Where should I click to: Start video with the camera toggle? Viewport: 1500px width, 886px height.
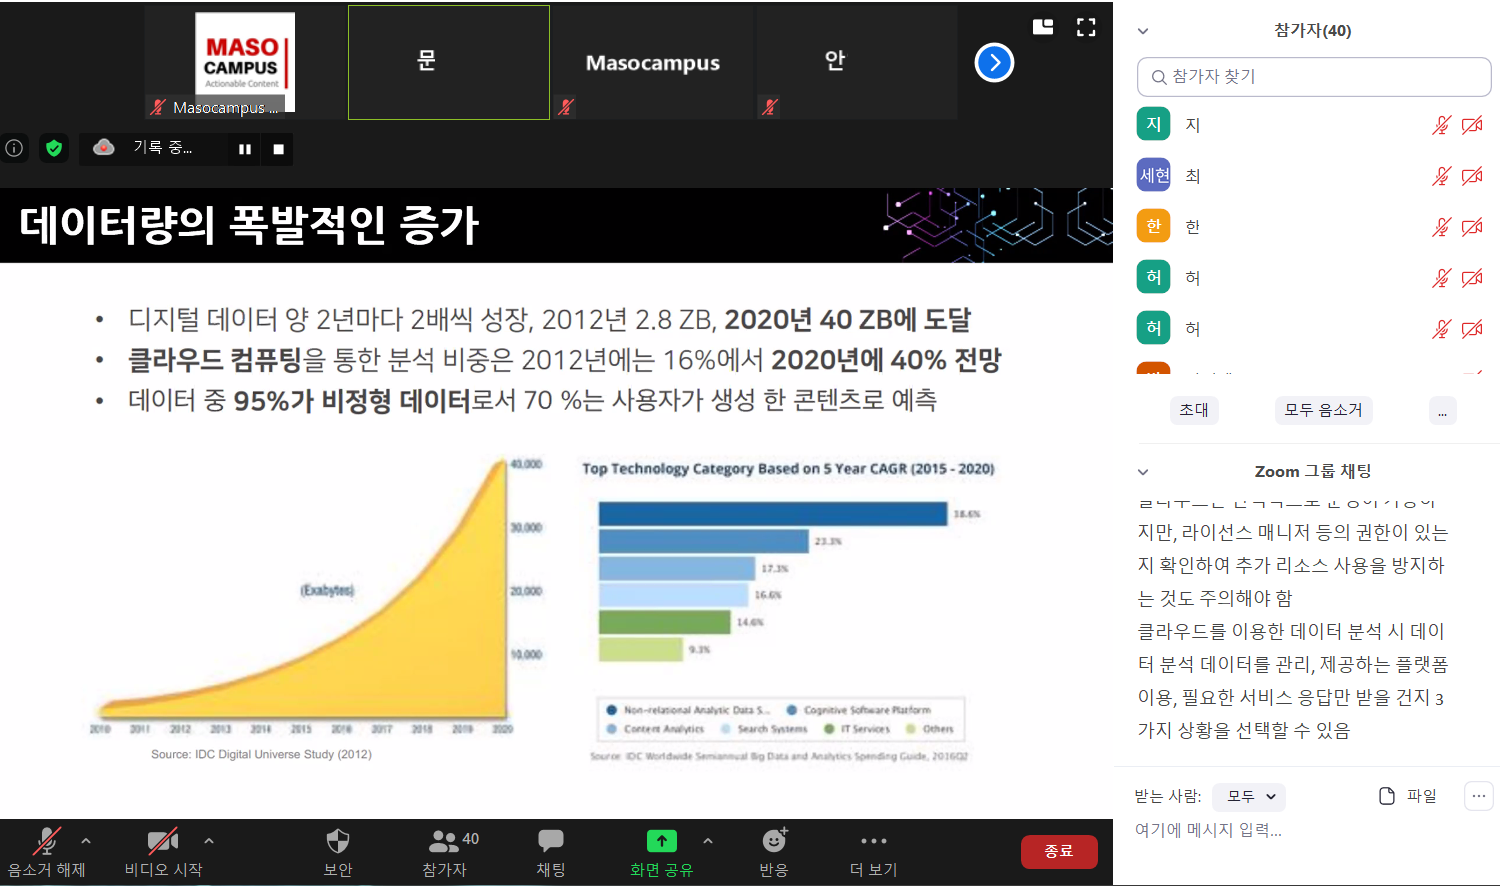coord(162,841)
